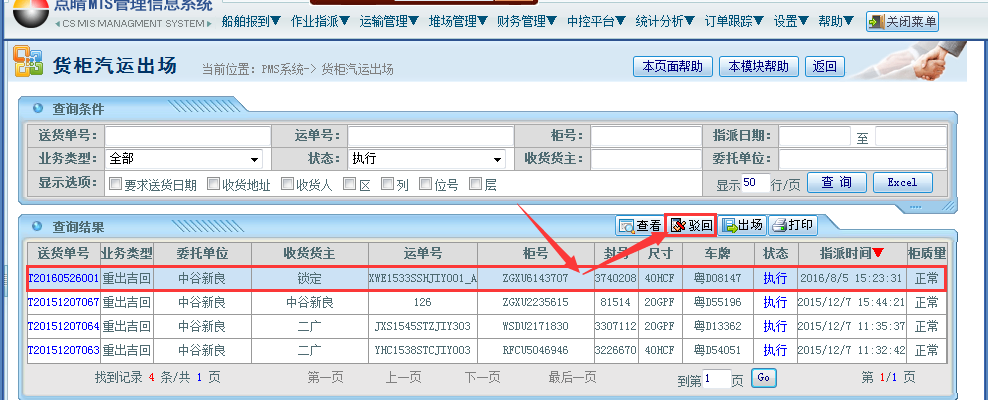Screen dimensions: 988x400
Task: Click the 货柜汽运出场 module icon
Action: [27, 66]
